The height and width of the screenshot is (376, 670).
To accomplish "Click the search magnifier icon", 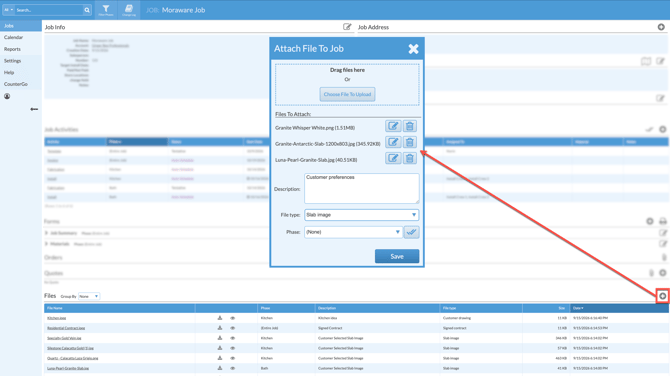I will pos(87,10).
